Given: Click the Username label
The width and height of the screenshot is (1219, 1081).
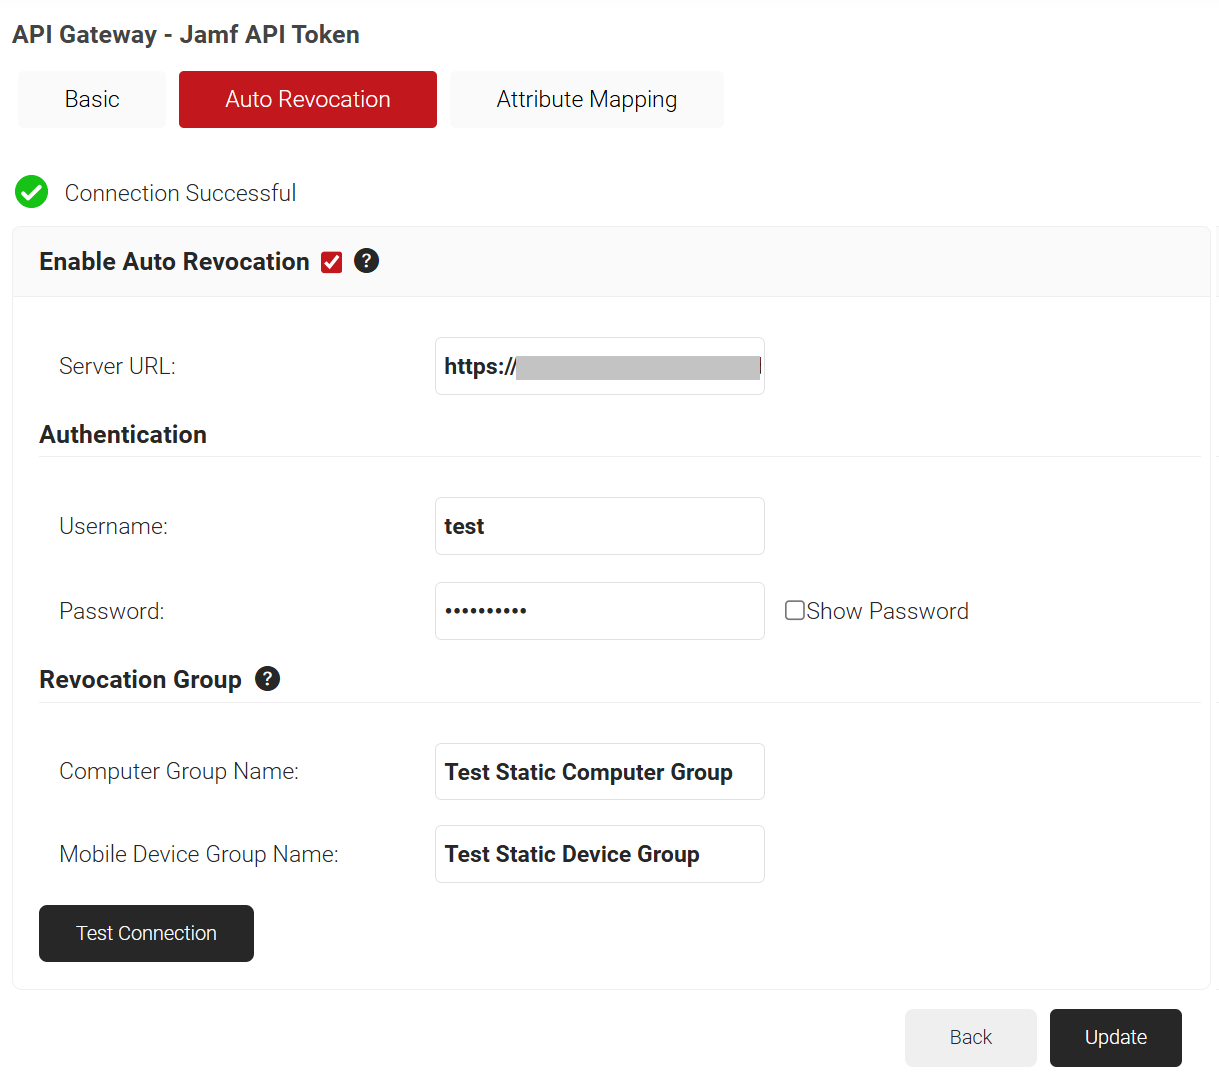Looking at the screenshot, I should (113, 526).
